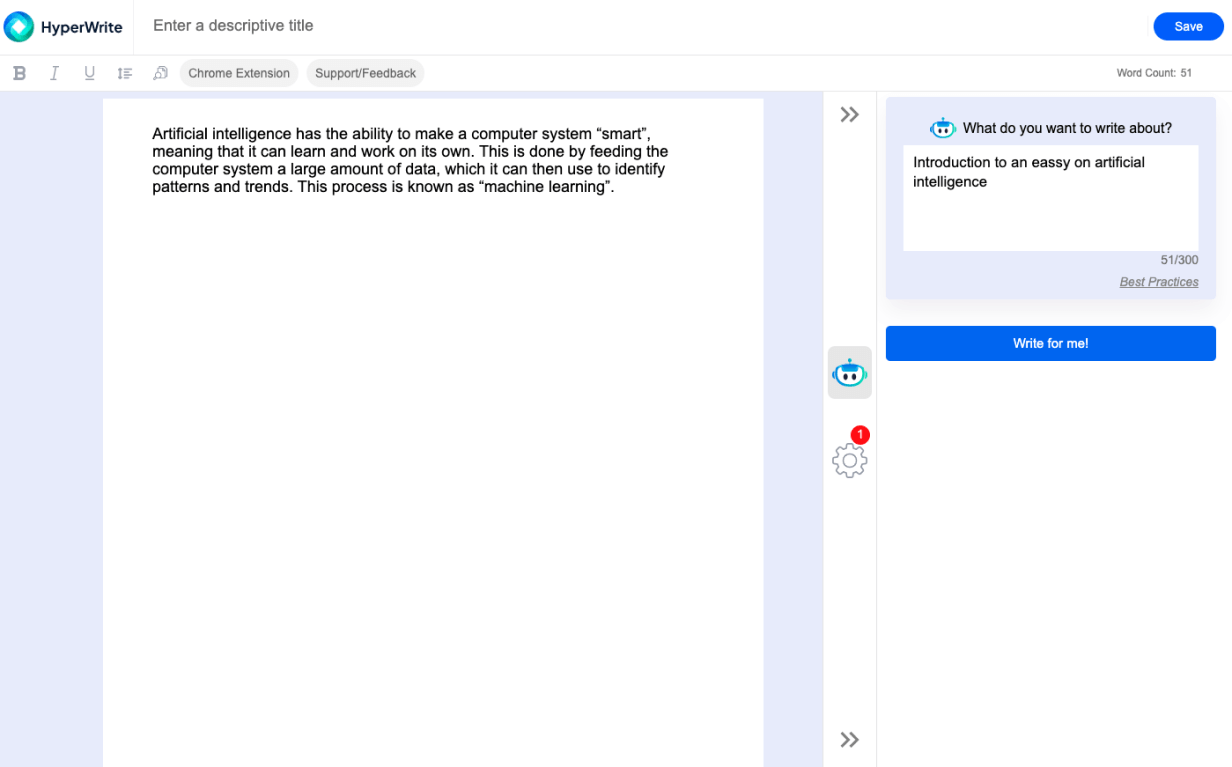
Task: Select the robot assistant sidebar icon
Action: click(x=849, y=373)
